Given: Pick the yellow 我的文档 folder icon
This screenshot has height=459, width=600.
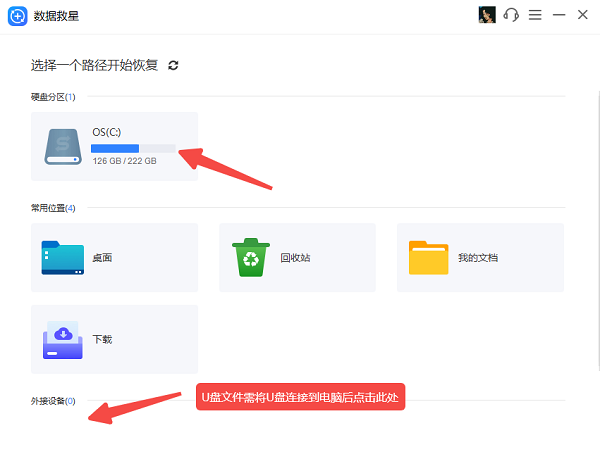Looking at the screenshot, I should 428,257.
